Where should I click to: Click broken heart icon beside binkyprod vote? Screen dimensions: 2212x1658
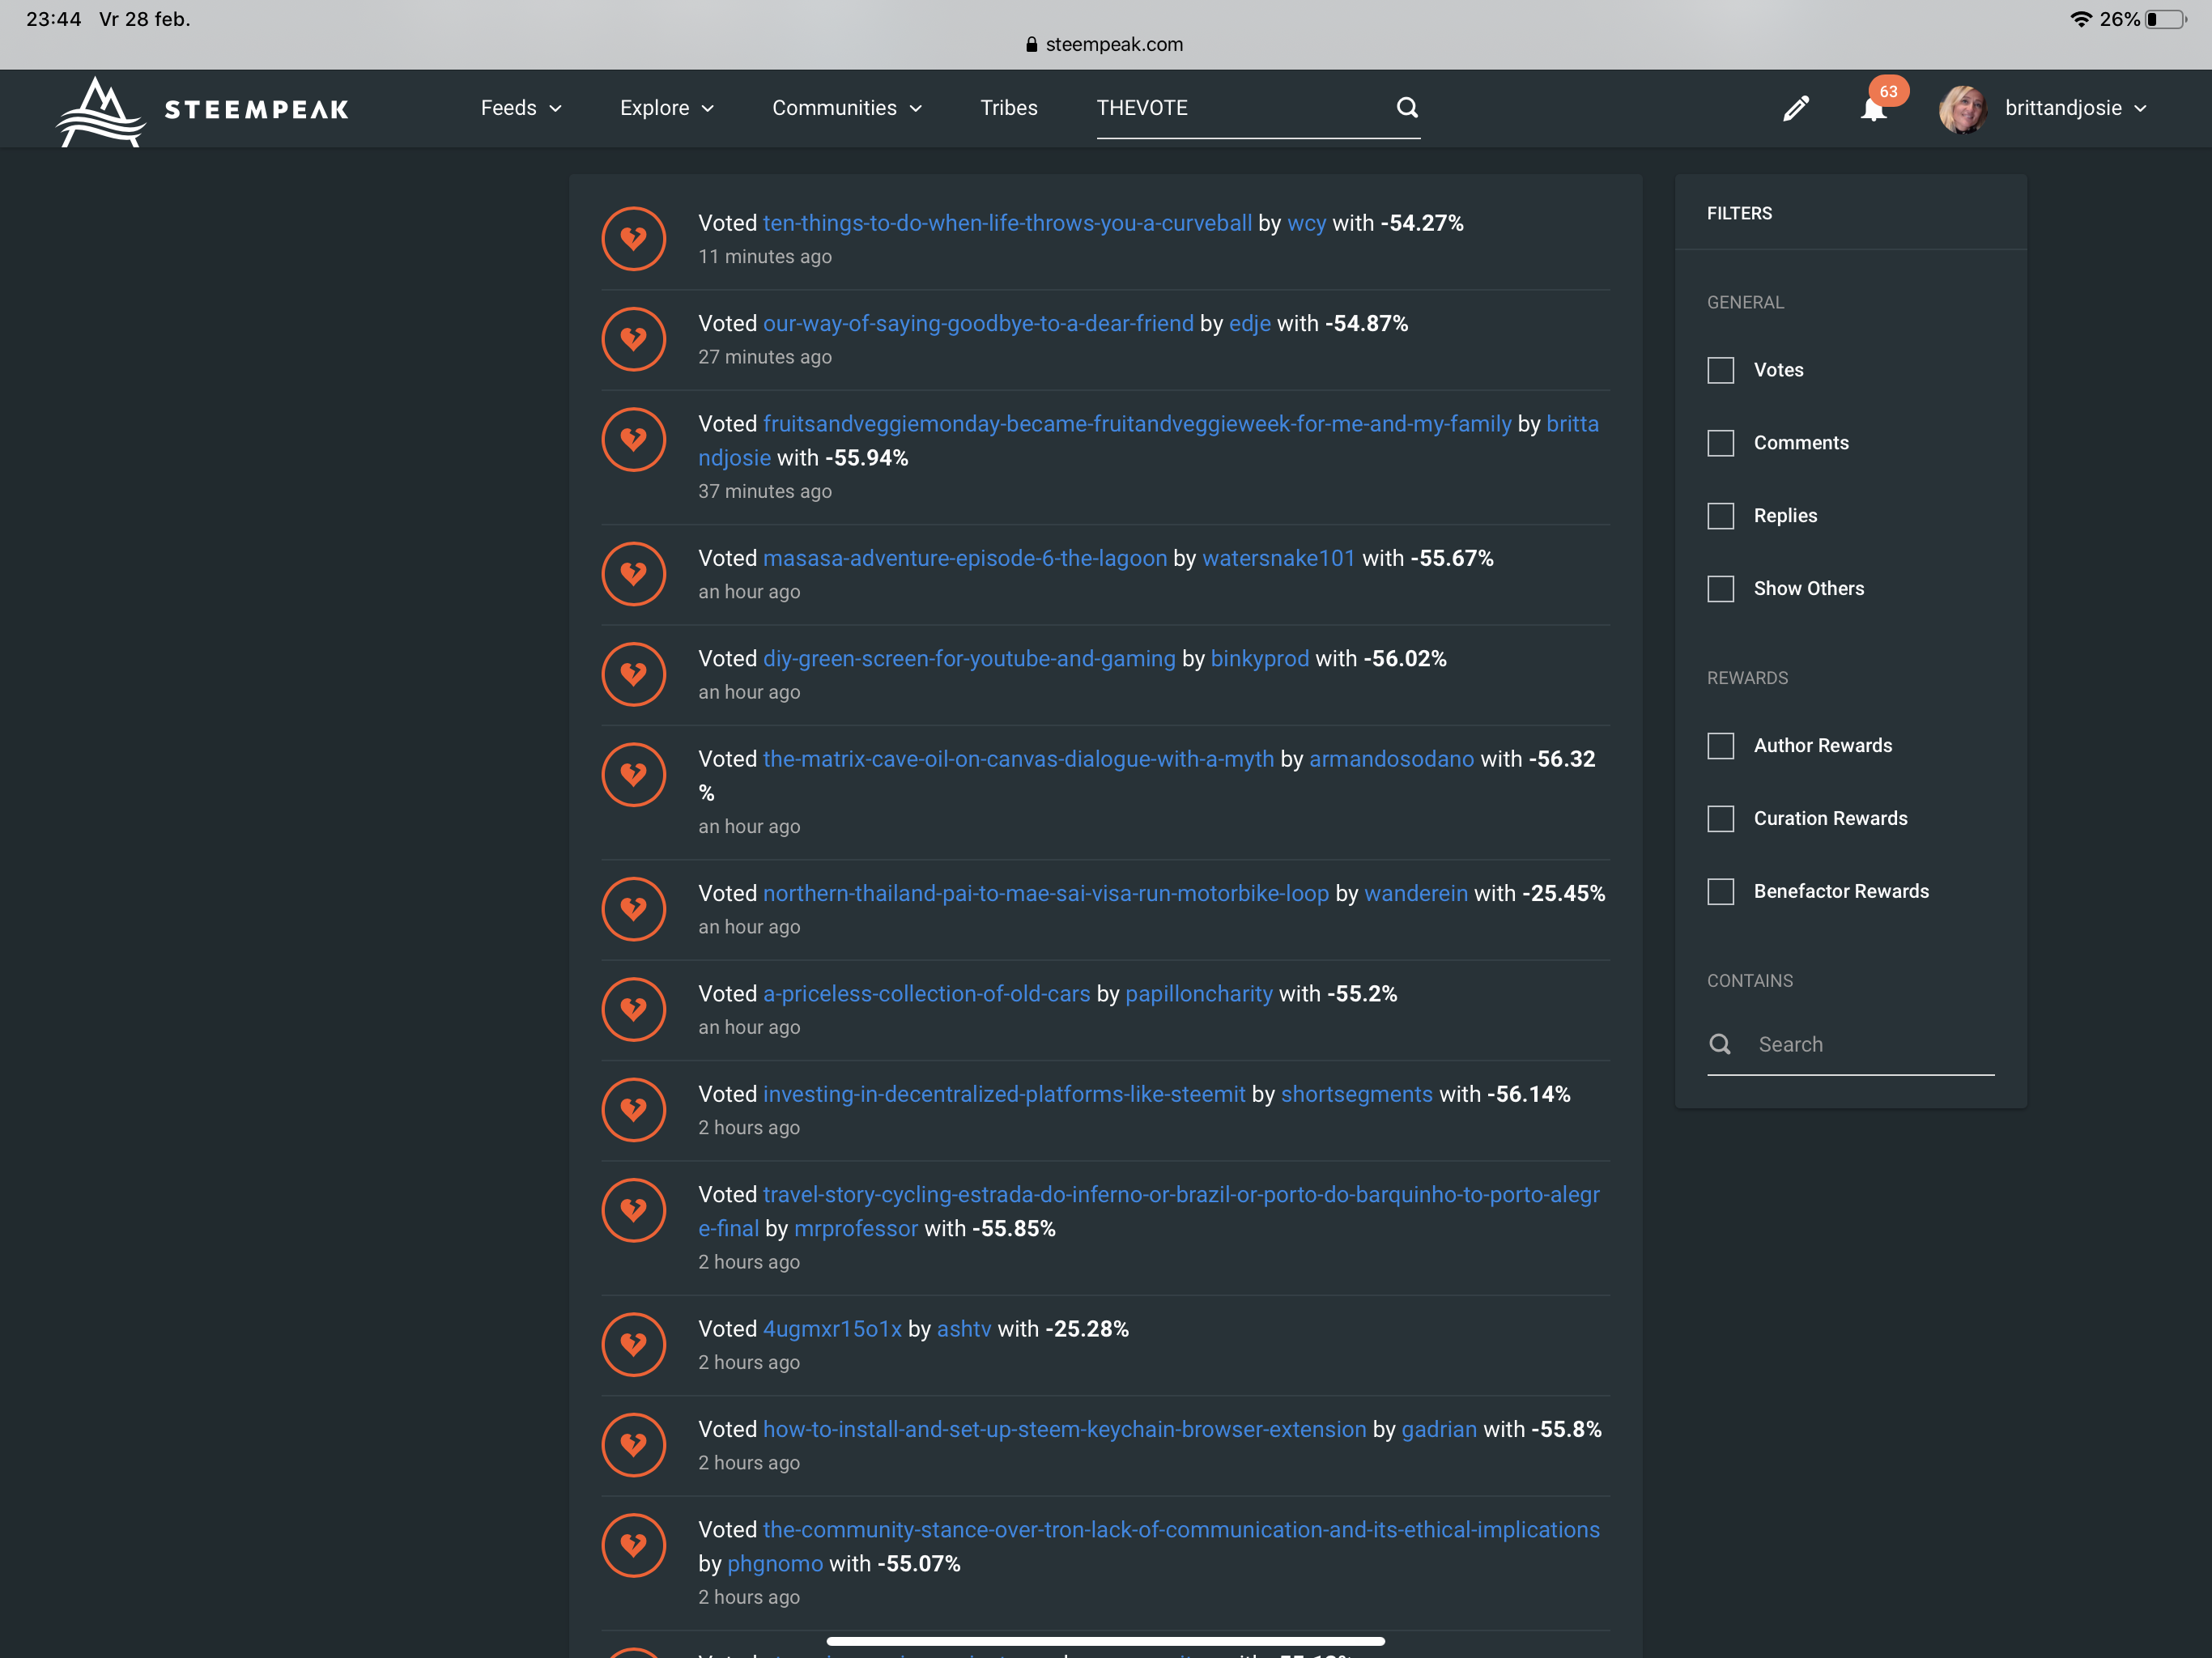pos(633,674)
